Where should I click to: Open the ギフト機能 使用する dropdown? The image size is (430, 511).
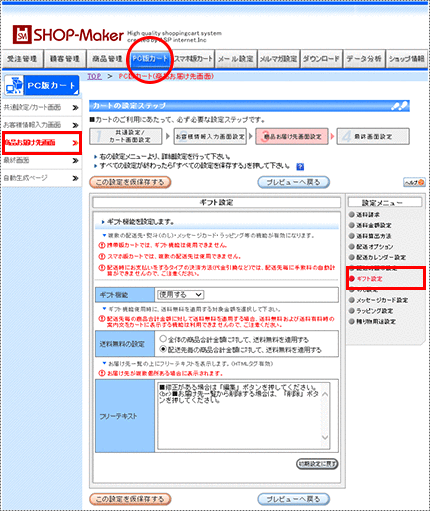[x=180, y=295]
